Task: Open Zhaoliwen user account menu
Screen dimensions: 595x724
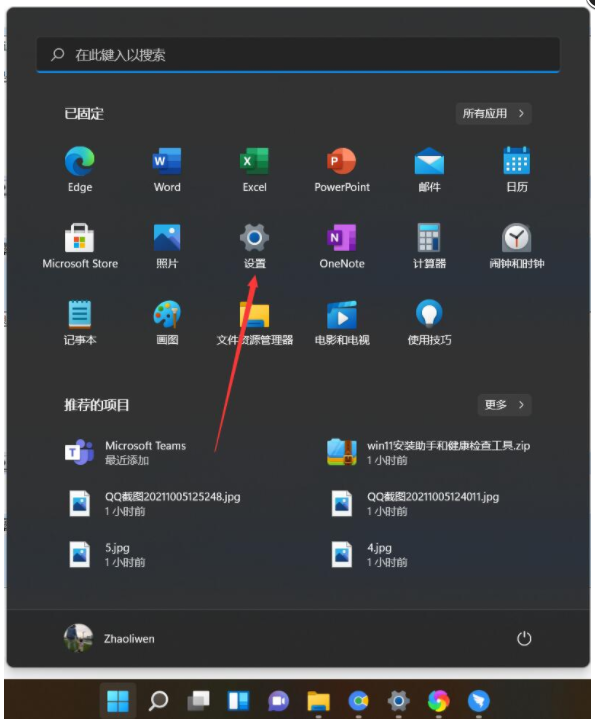Action: (109, 639)
